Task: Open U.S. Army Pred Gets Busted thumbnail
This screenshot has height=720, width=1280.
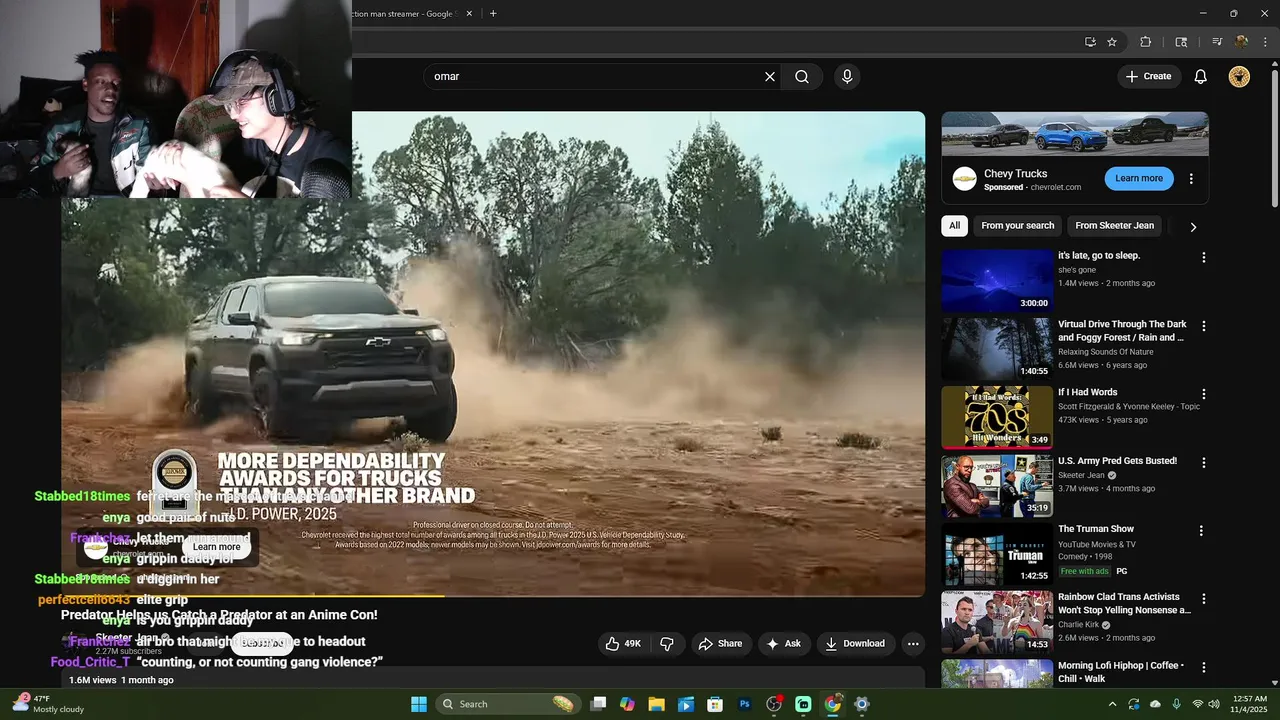Action: pos(997,486)
